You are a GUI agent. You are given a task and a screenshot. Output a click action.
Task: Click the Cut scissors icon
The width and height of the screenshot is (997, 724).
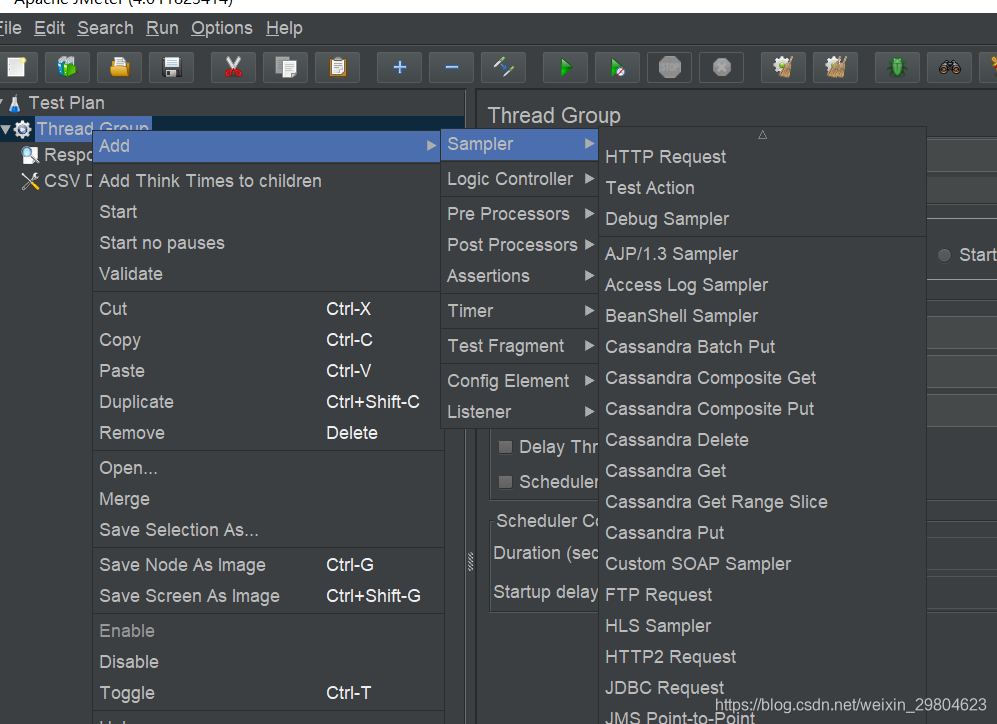233,67
